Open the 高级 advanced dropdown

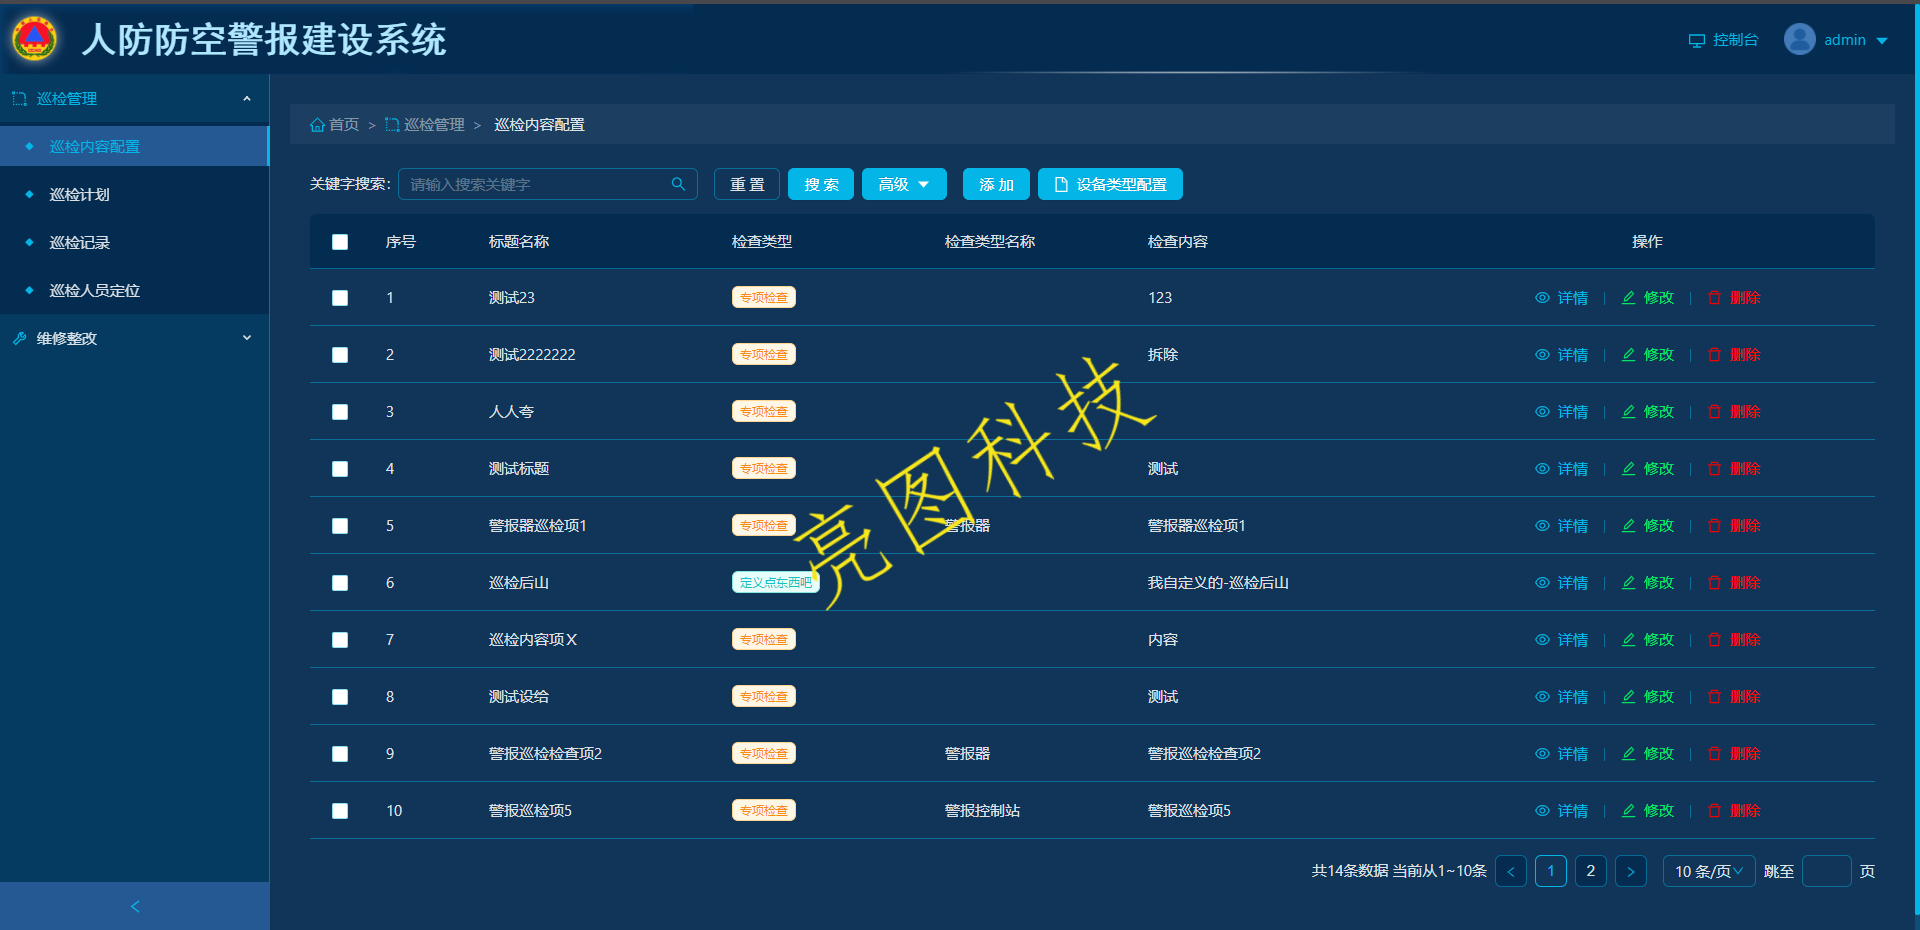click(x=903, y=184)
